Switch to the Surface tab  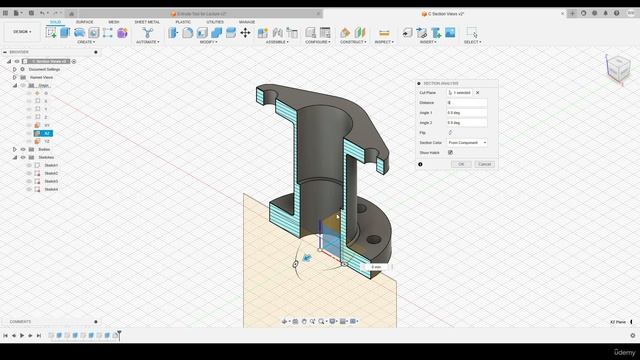coord(84,22)
